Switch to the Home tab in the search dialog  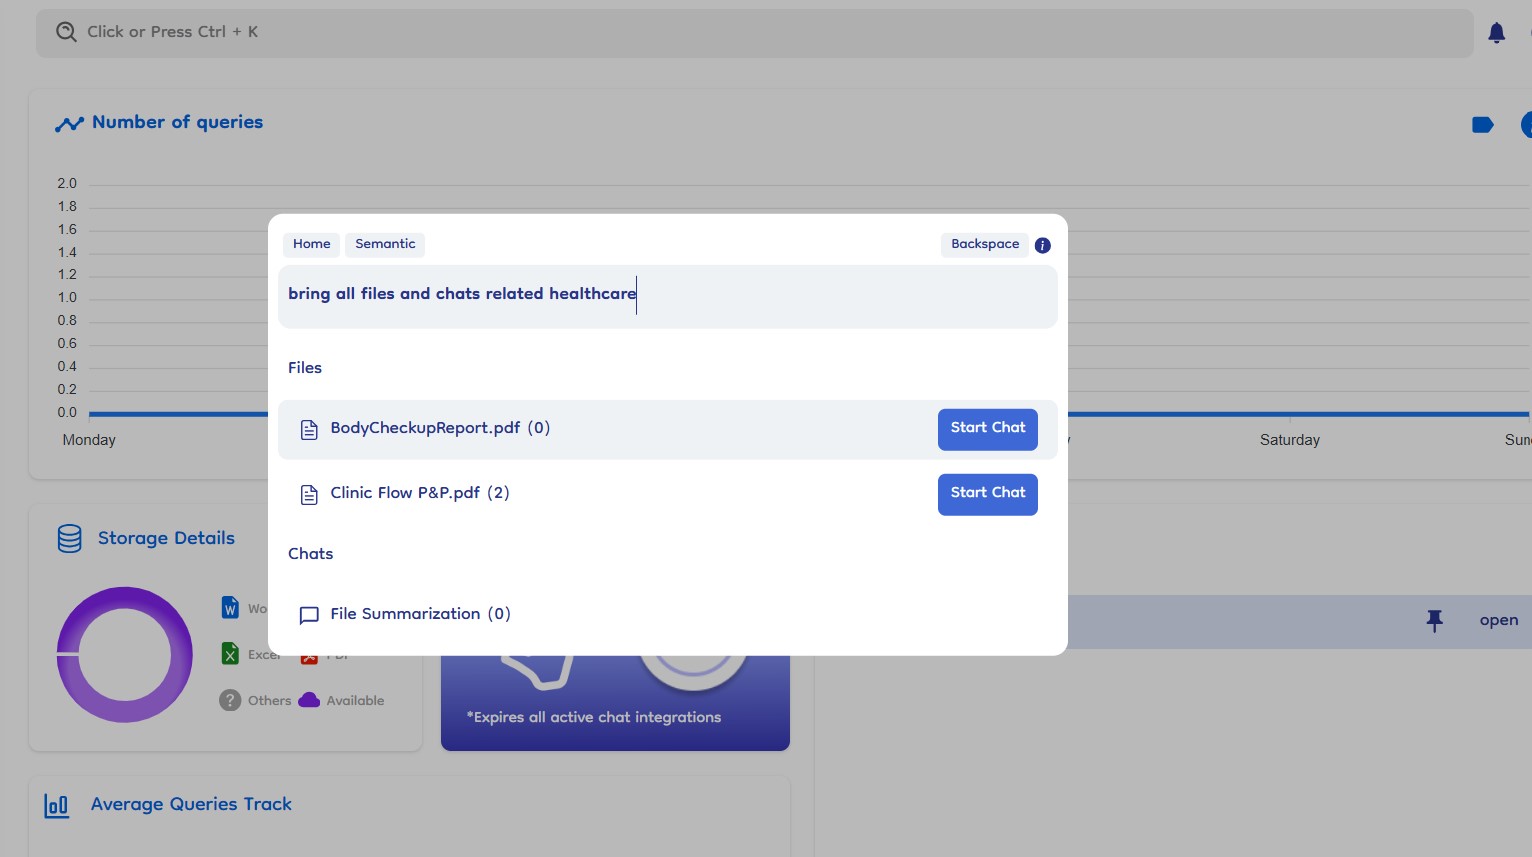[x=311, y=244]
